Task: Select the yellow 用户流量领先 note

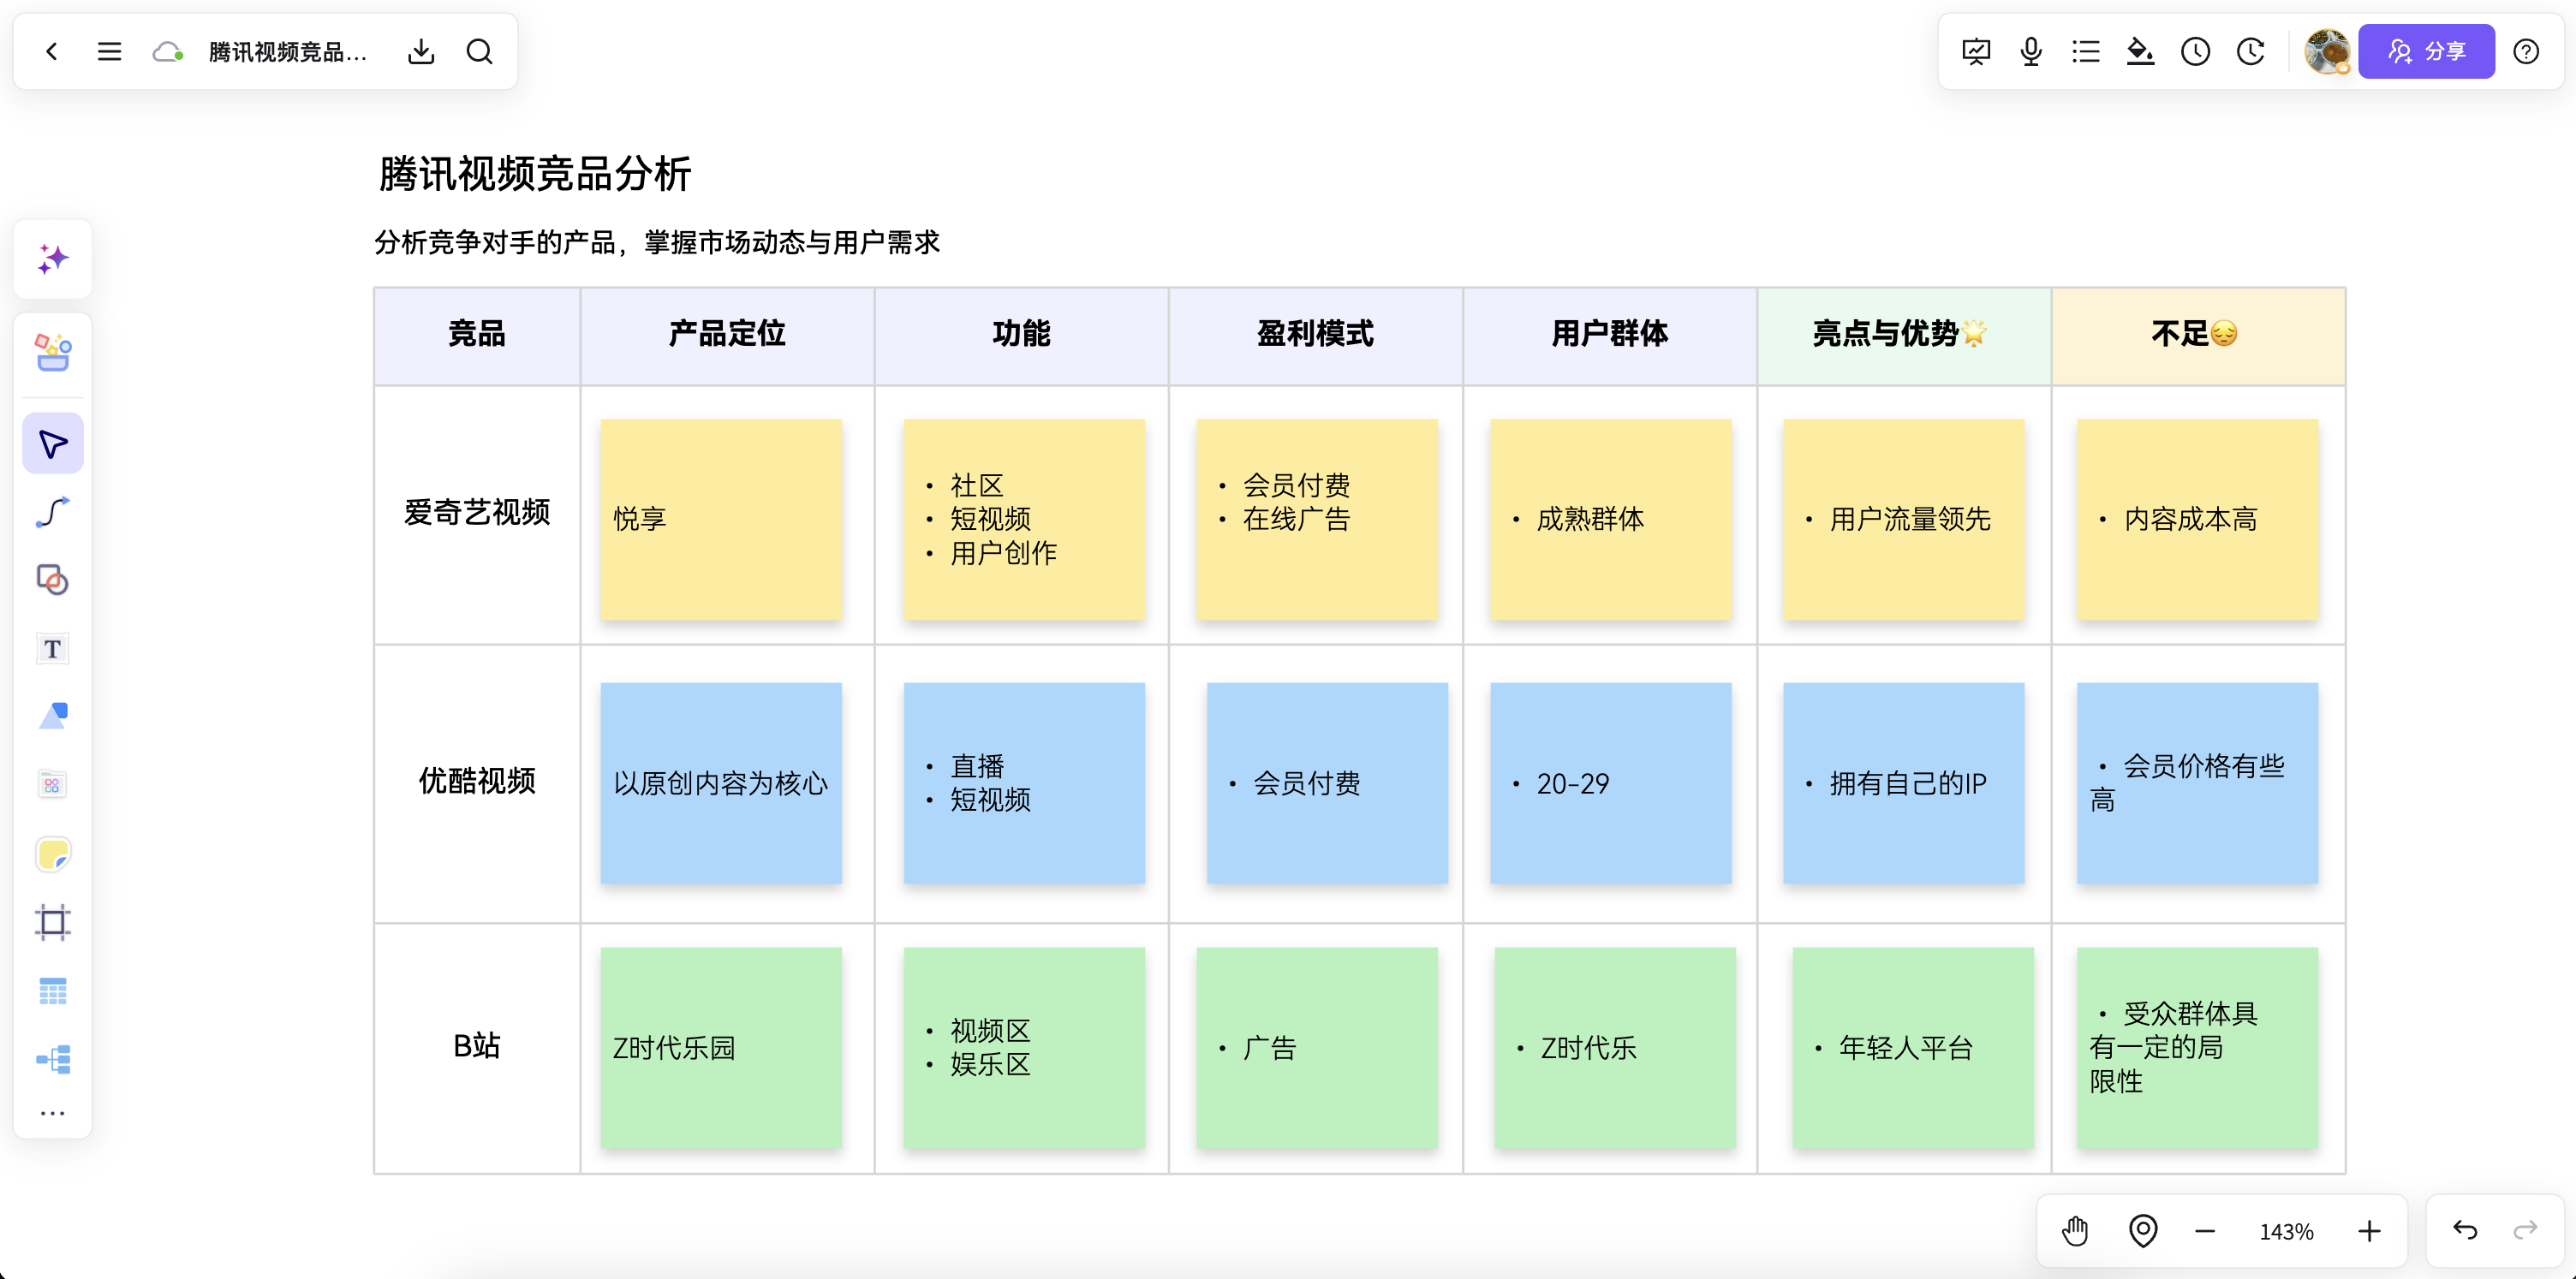Action: [x=1904, y=519]
